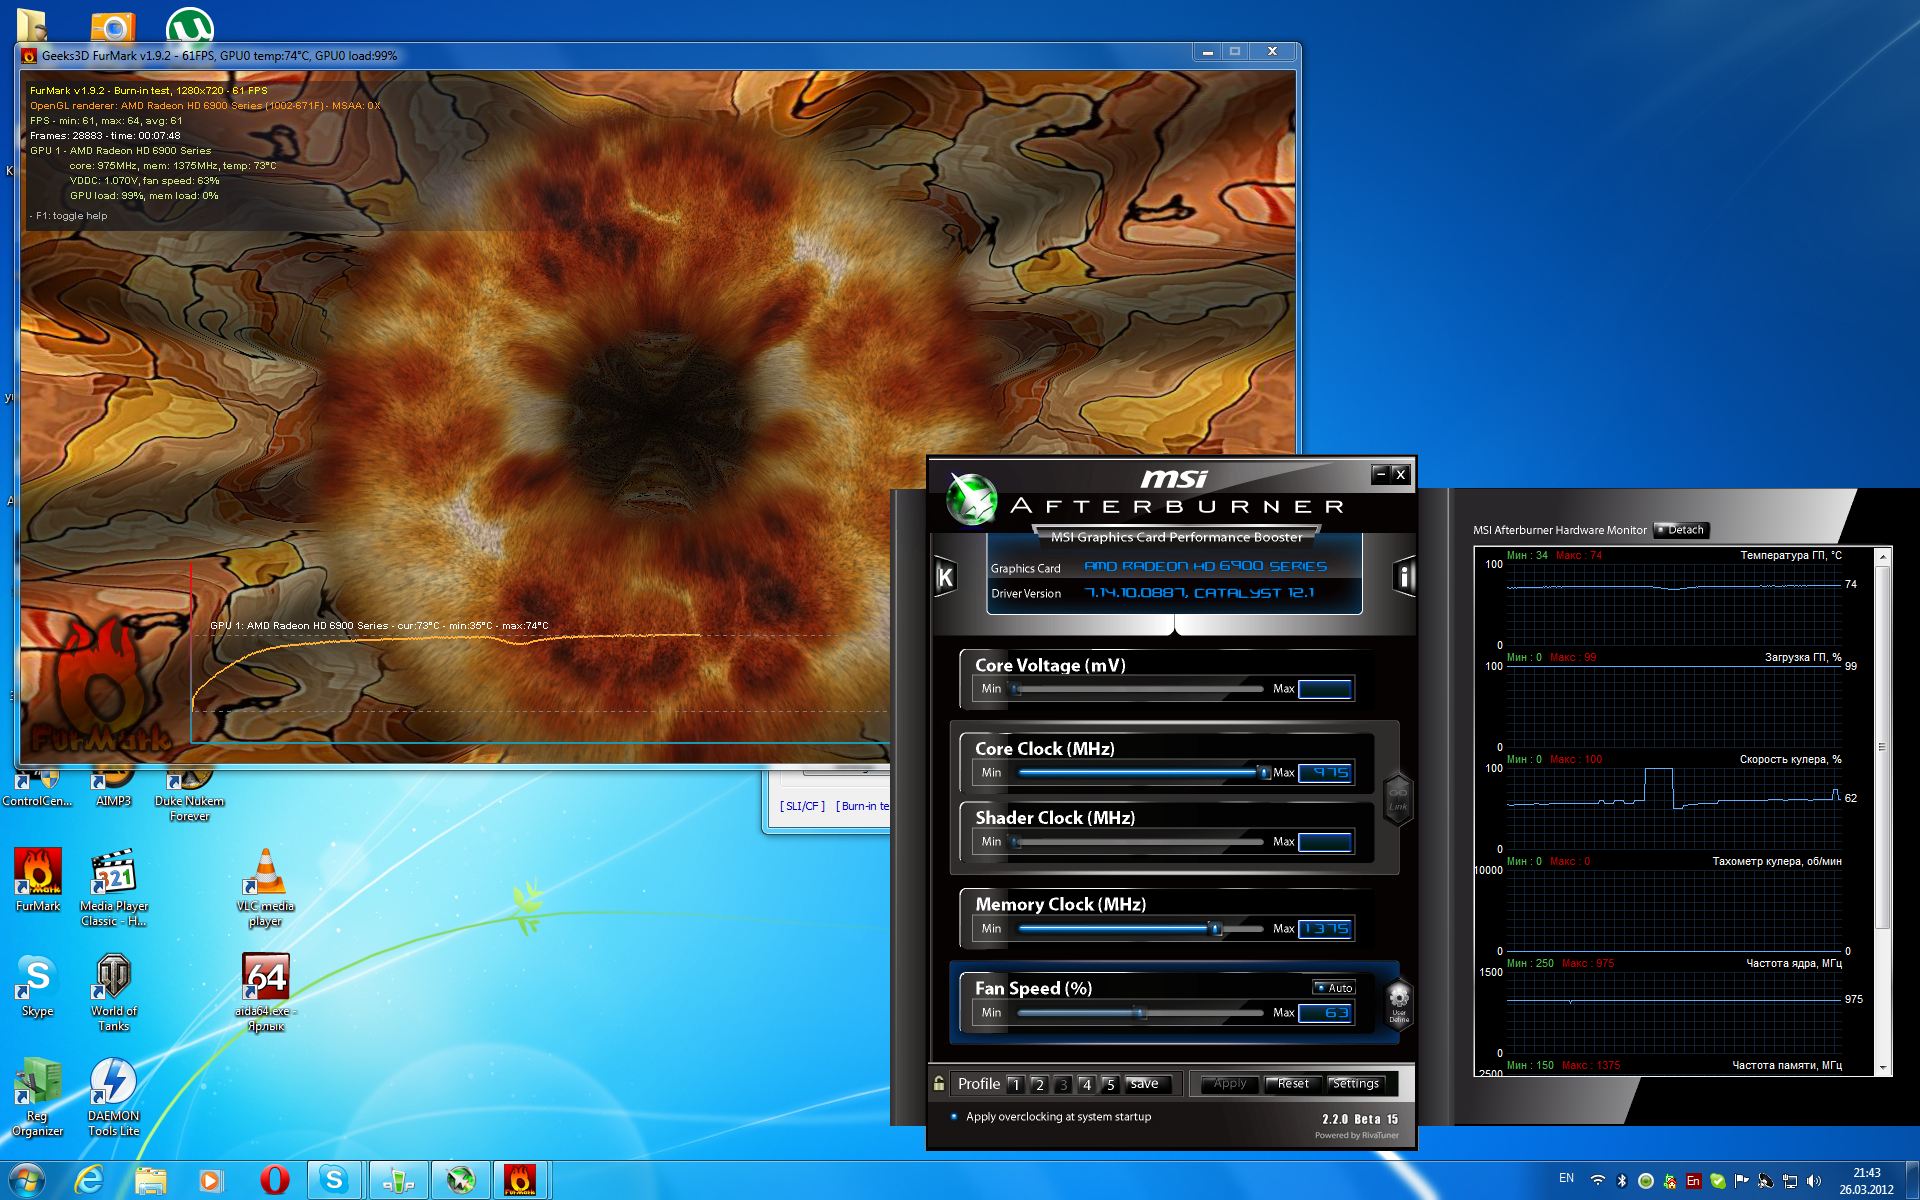
Task: Select Profile slot 5
Action: pyautogui.click(x=1109, y=1084)
